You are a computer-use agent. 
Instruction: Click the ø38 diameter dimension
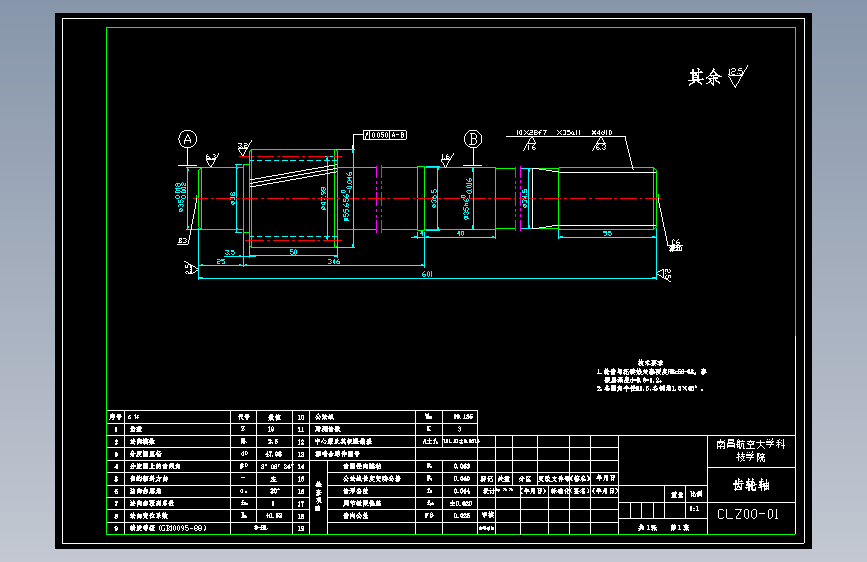233,199
